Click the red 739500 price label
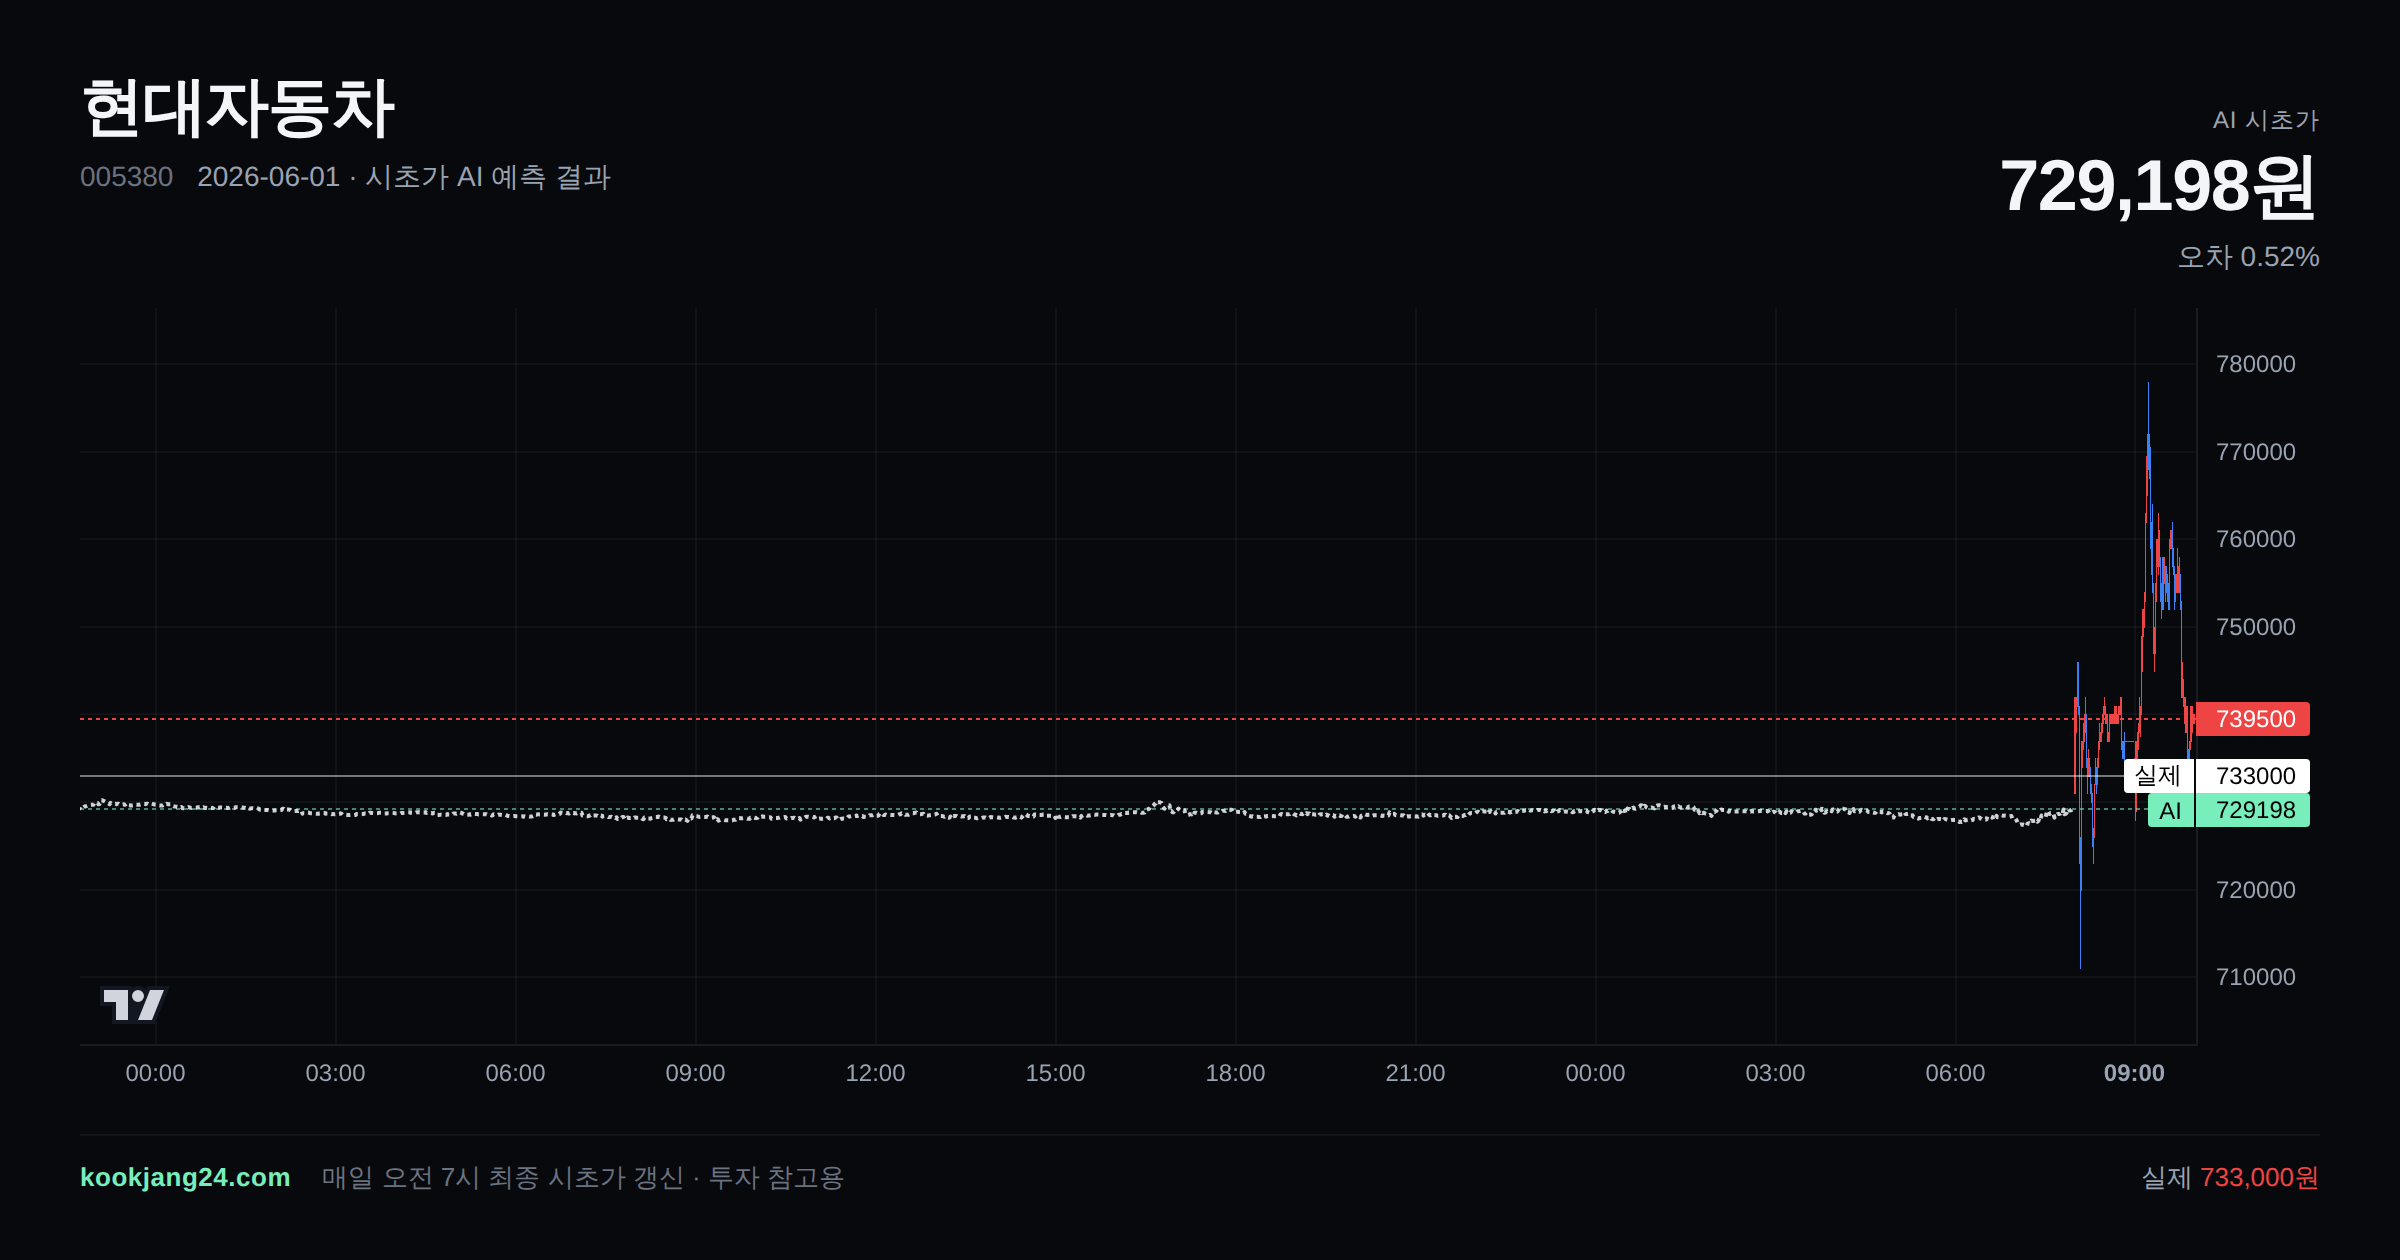The height and width of the screenshot is (1260, 2400). 2253,719
